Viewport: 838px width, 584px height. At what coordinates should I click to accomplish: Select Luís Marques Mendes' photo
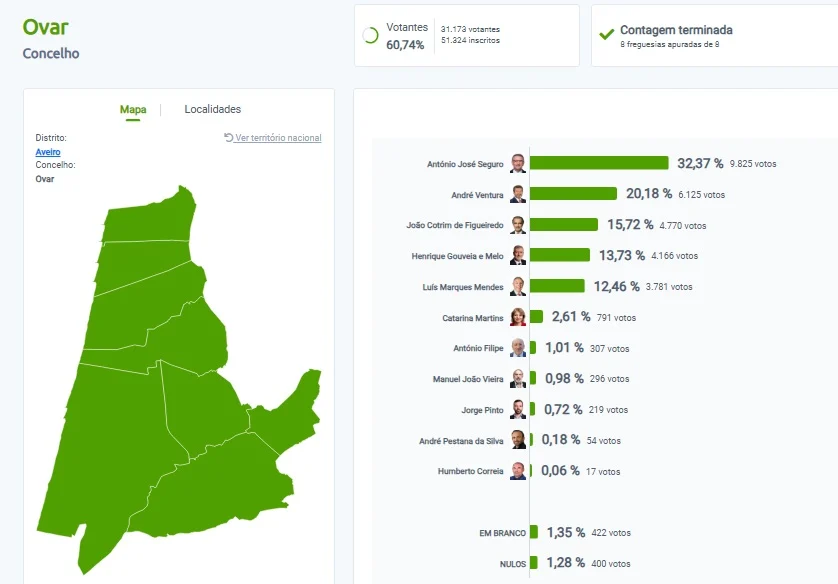pyautogui.click(x=518, y=286)
